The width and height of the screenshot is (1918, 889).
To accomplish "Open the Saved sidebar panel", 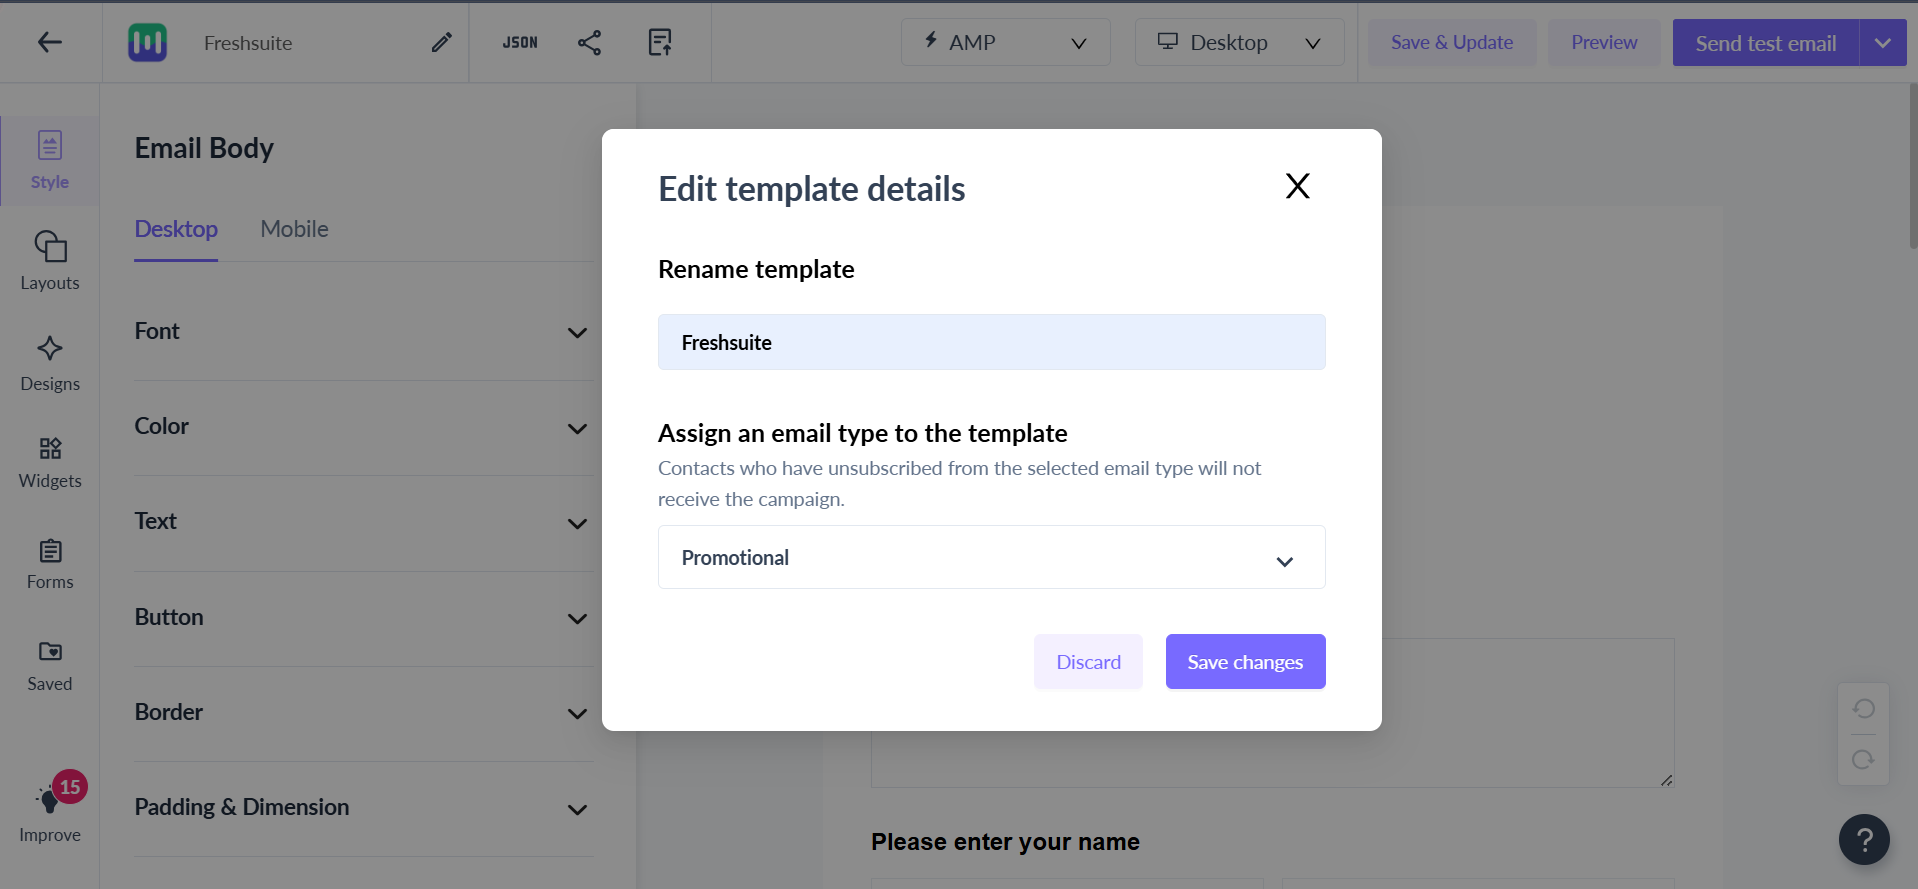I will tap(50, 667).
